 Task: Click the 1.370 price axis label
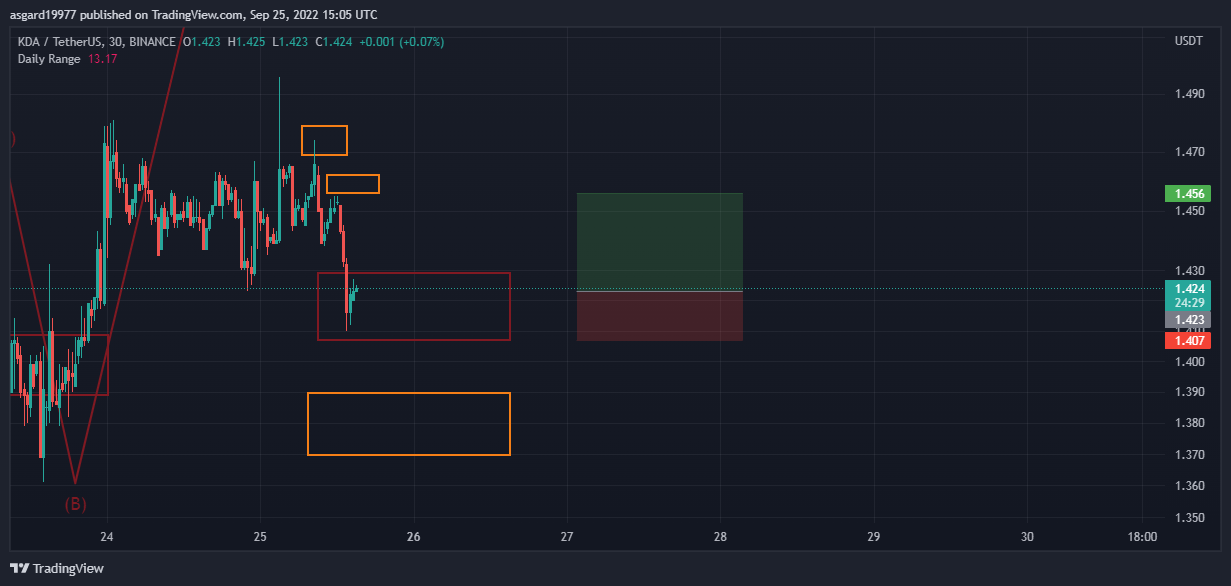tap(1189, 455)
